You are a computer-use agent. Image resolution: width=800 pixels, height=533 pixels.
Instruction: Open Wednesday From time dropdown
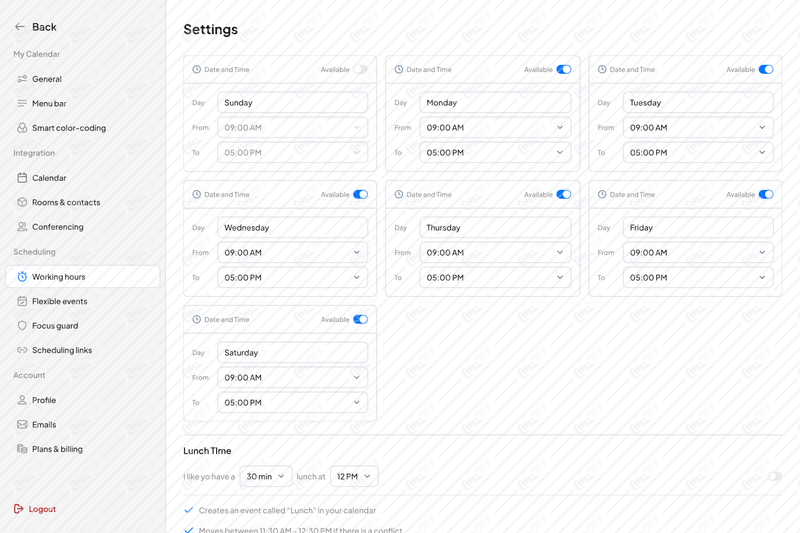292,252
